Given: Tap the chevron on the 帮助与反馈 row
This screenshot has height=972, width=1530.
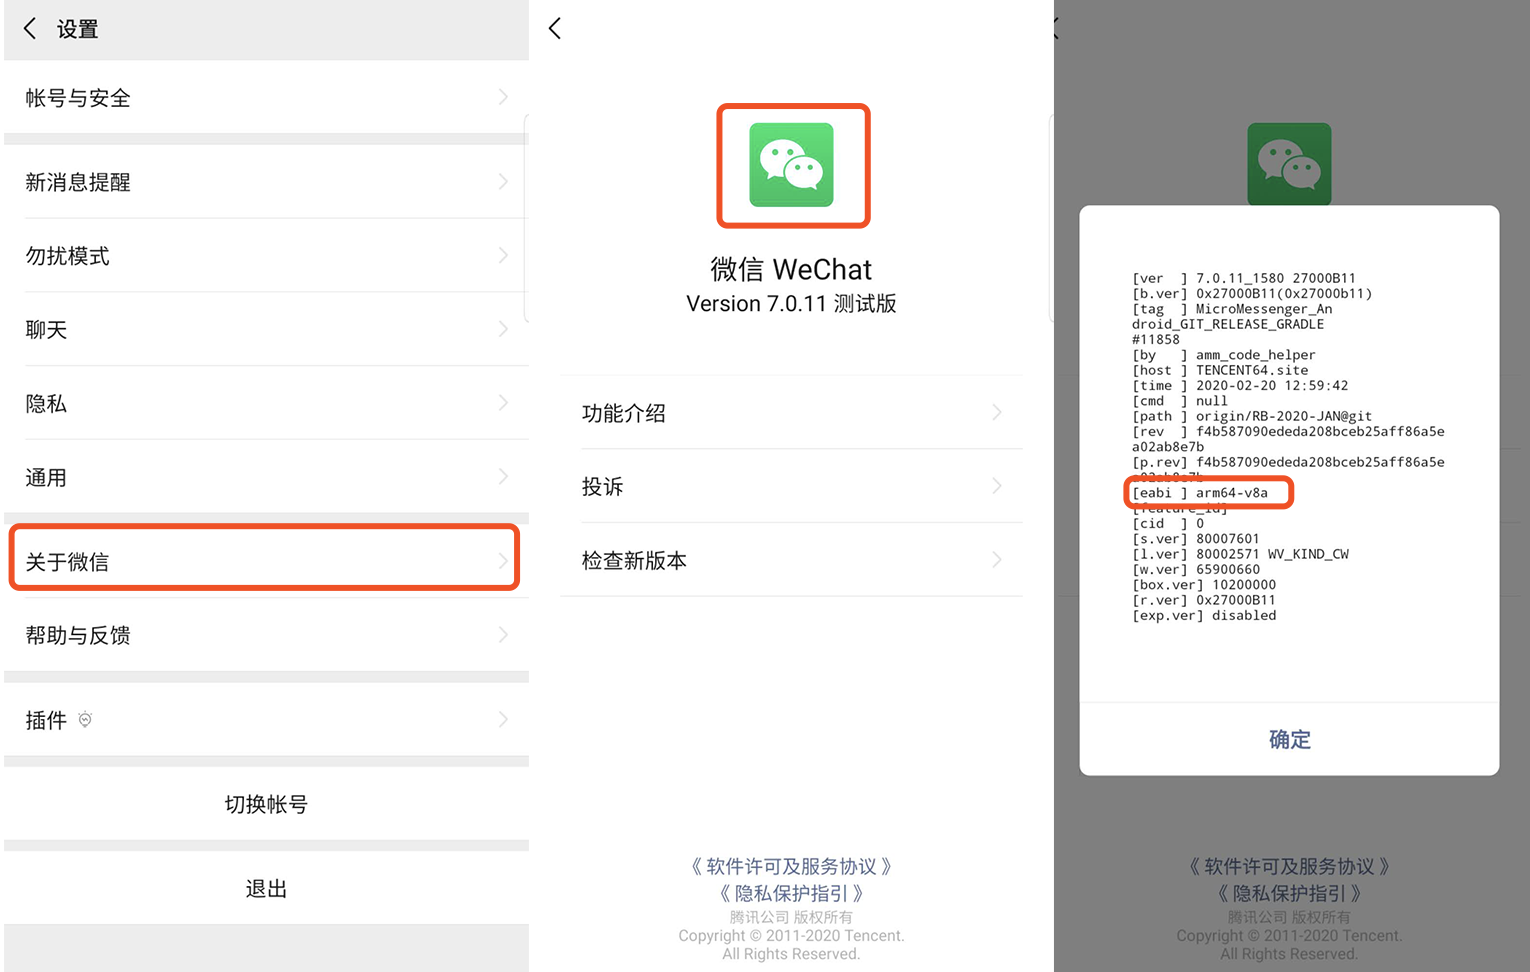Looking at the screenshot, I should coord(503,634).
